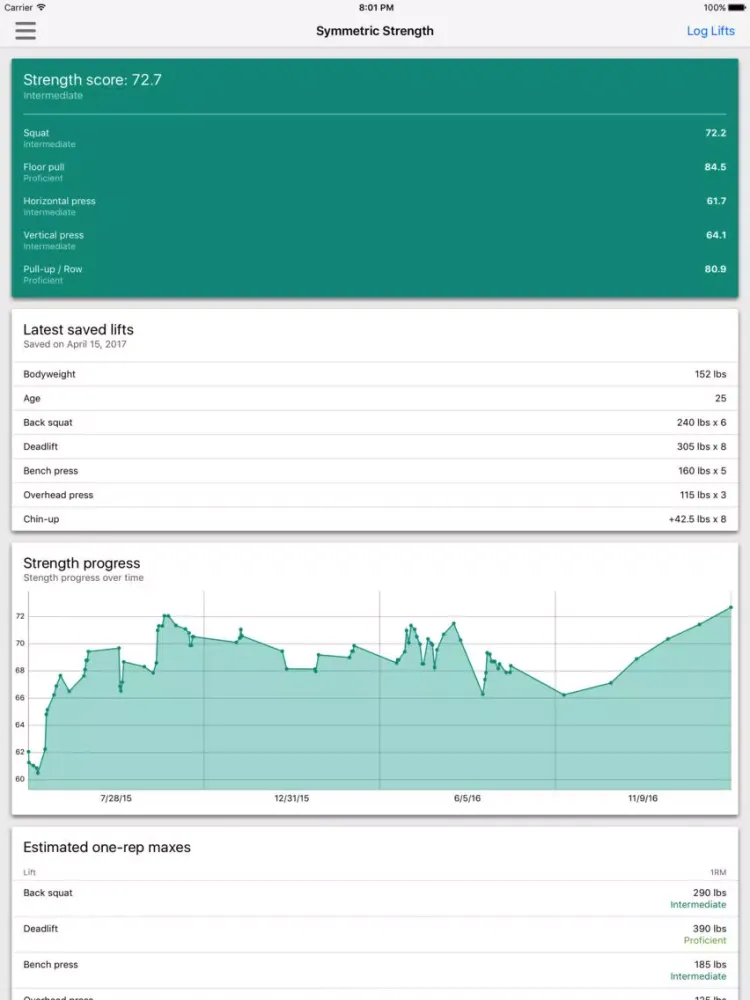Image resolution: width=750 pixels, height=1000 pixels.
Task: Click the Symmetric Strength title
Action: pyautogui.click(x=375, y=31)
